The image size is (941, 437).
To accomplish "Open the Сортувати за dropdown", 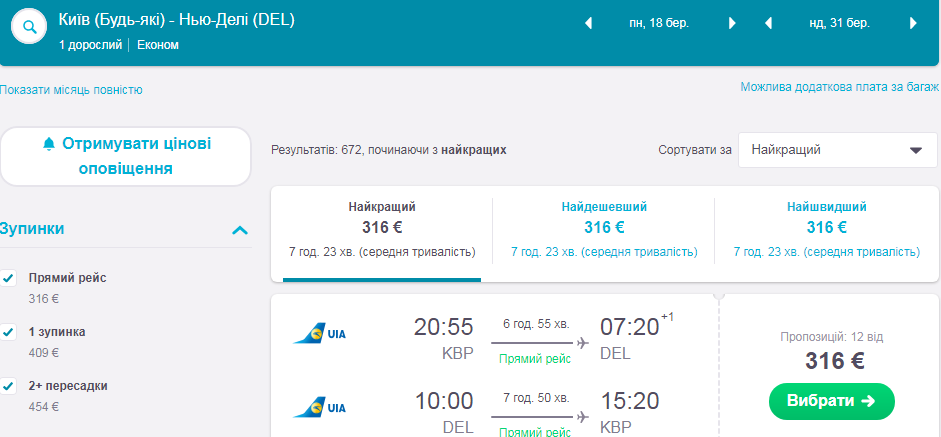I will click(837, 150).
